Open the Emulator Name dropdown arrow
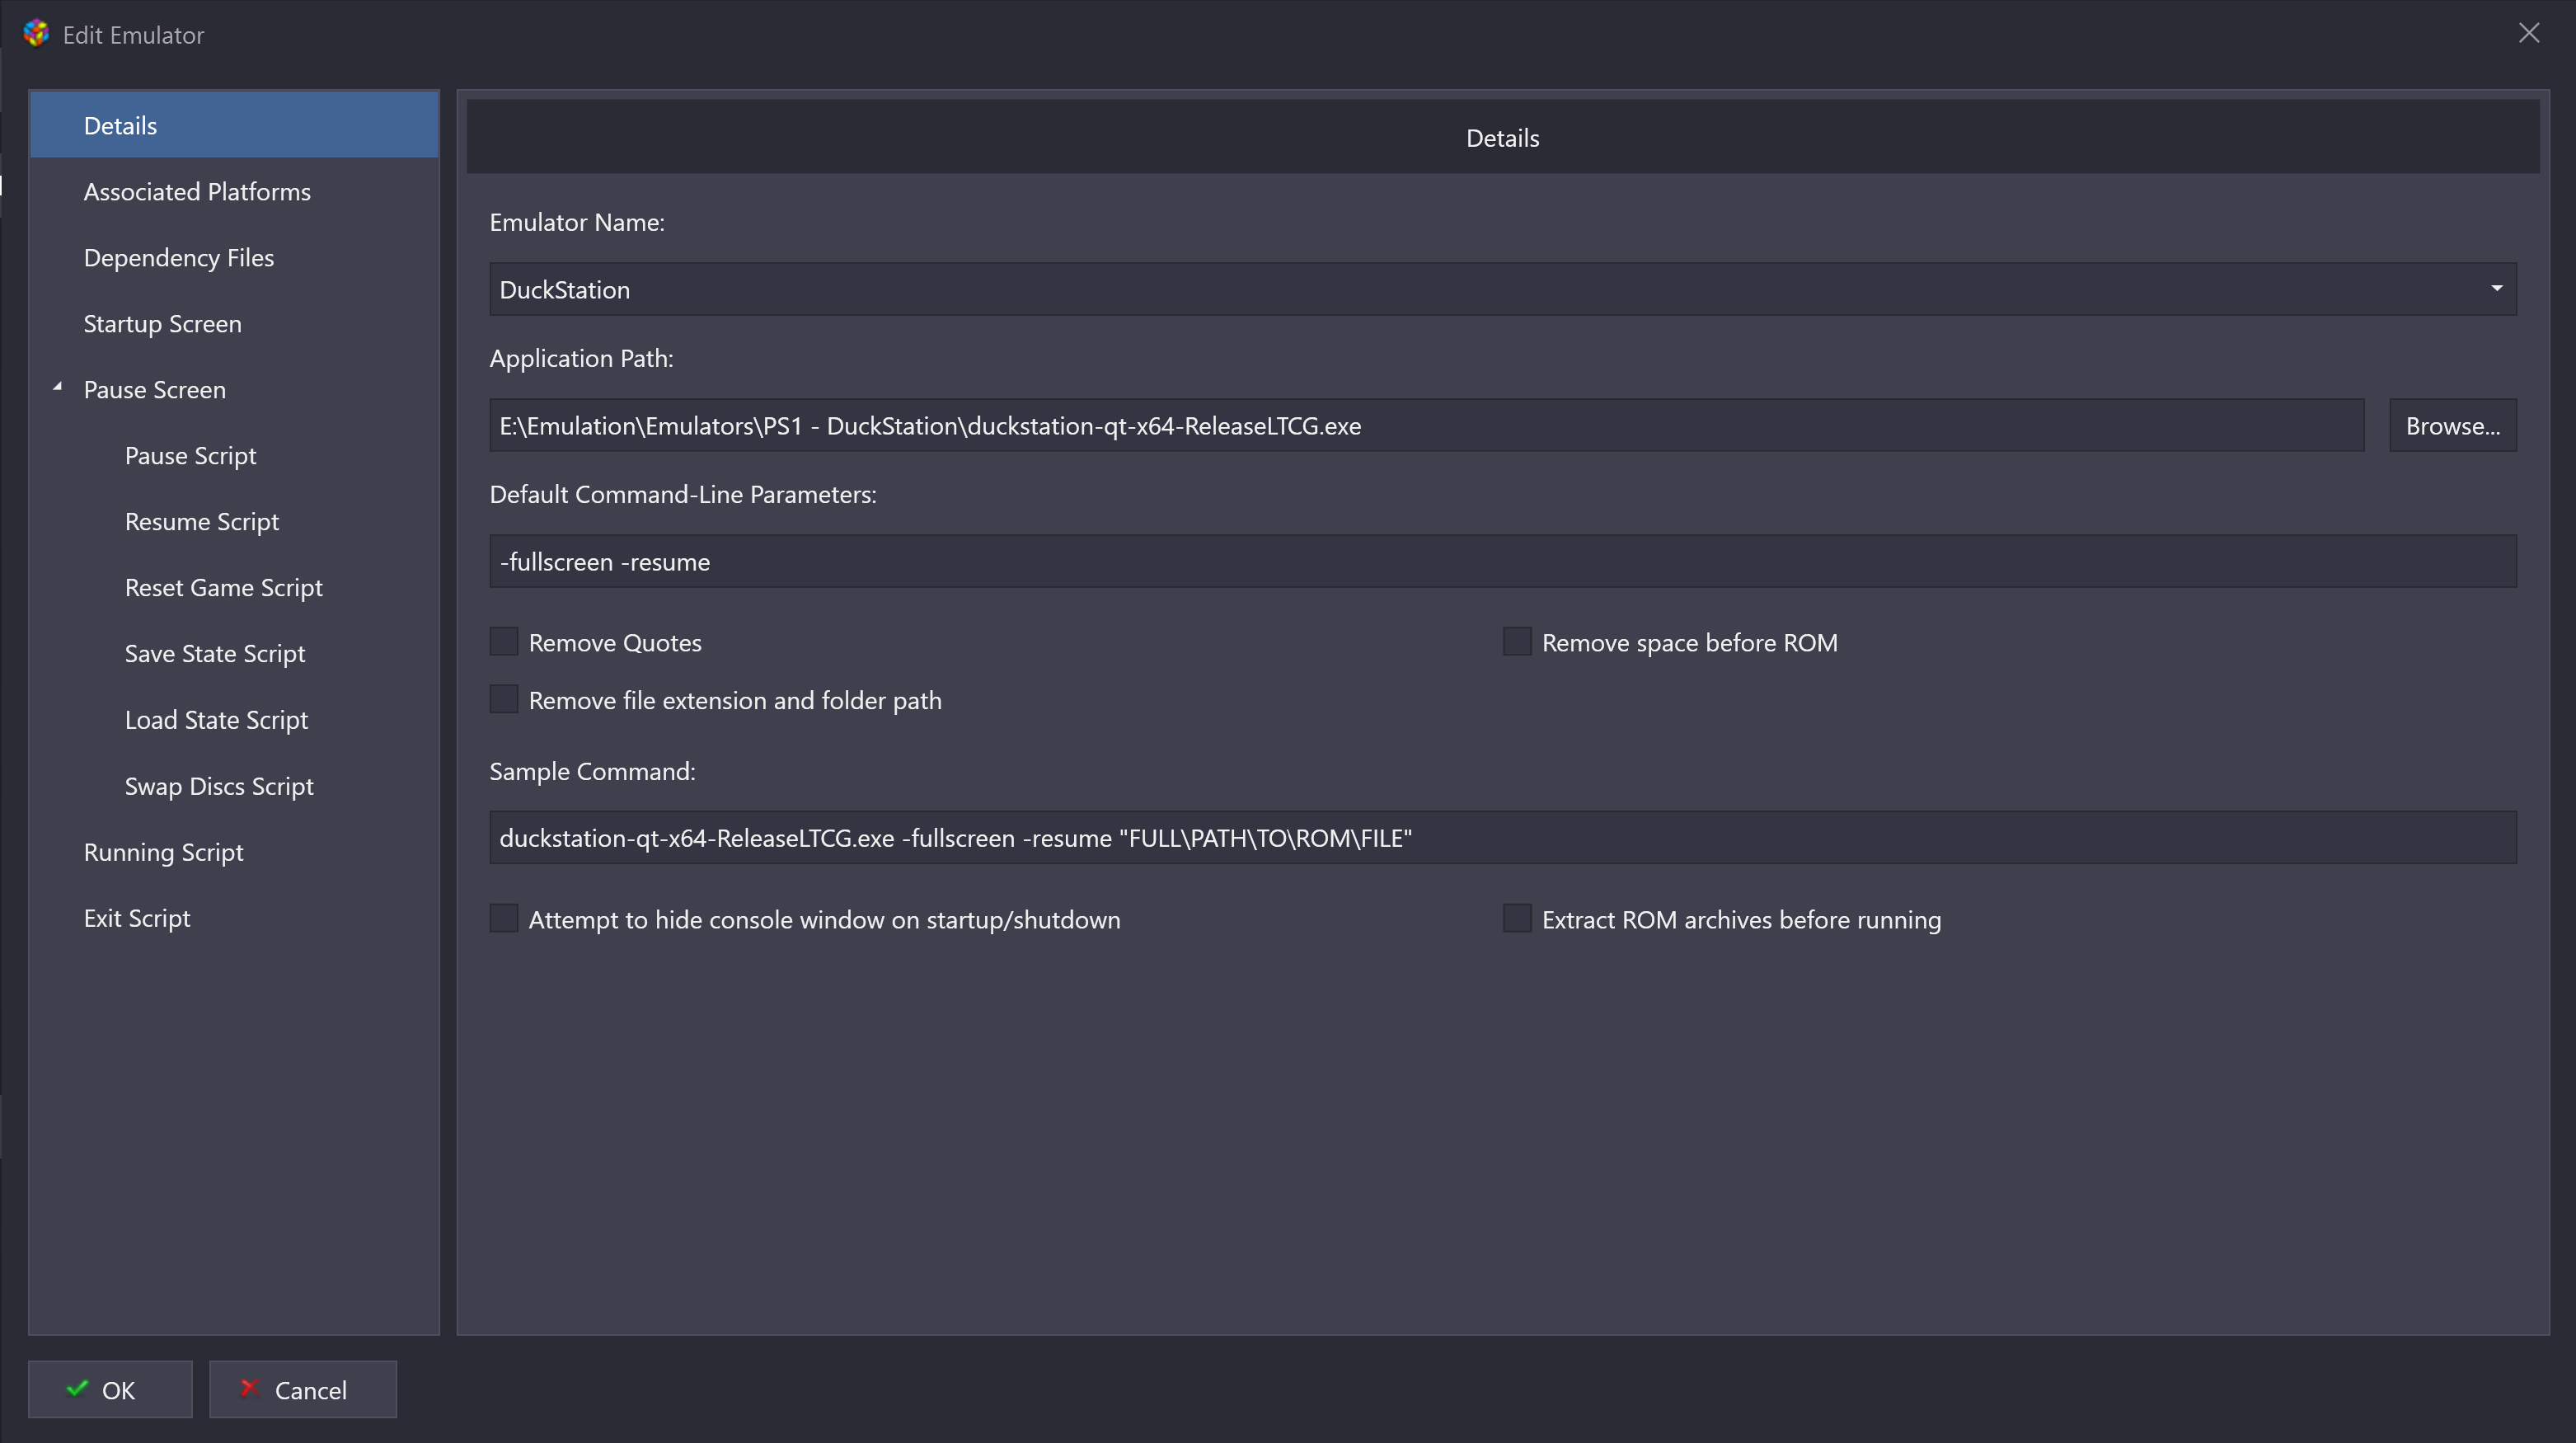Screen dimensions: 2576x1443 2496,289
